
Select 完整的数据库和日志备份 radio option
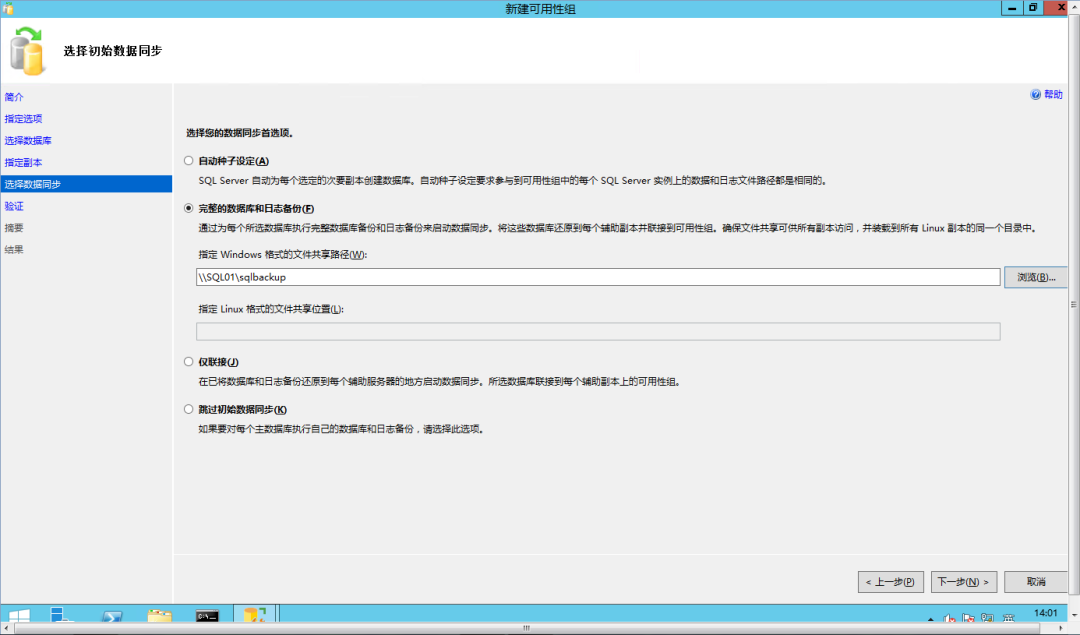[188, 208]
